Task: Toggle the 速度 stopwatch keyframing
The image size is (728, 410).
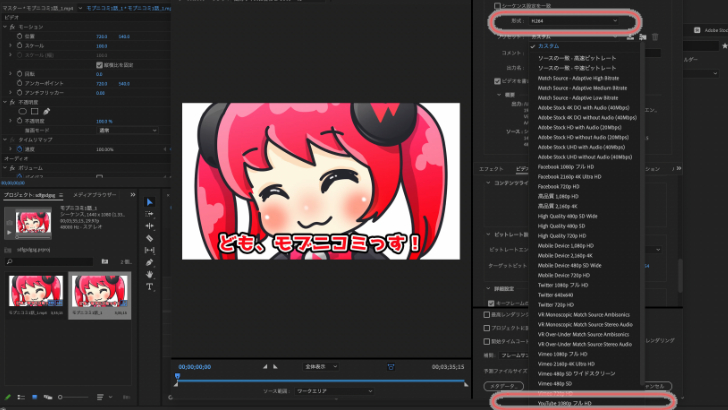Action: click(20, 149)
